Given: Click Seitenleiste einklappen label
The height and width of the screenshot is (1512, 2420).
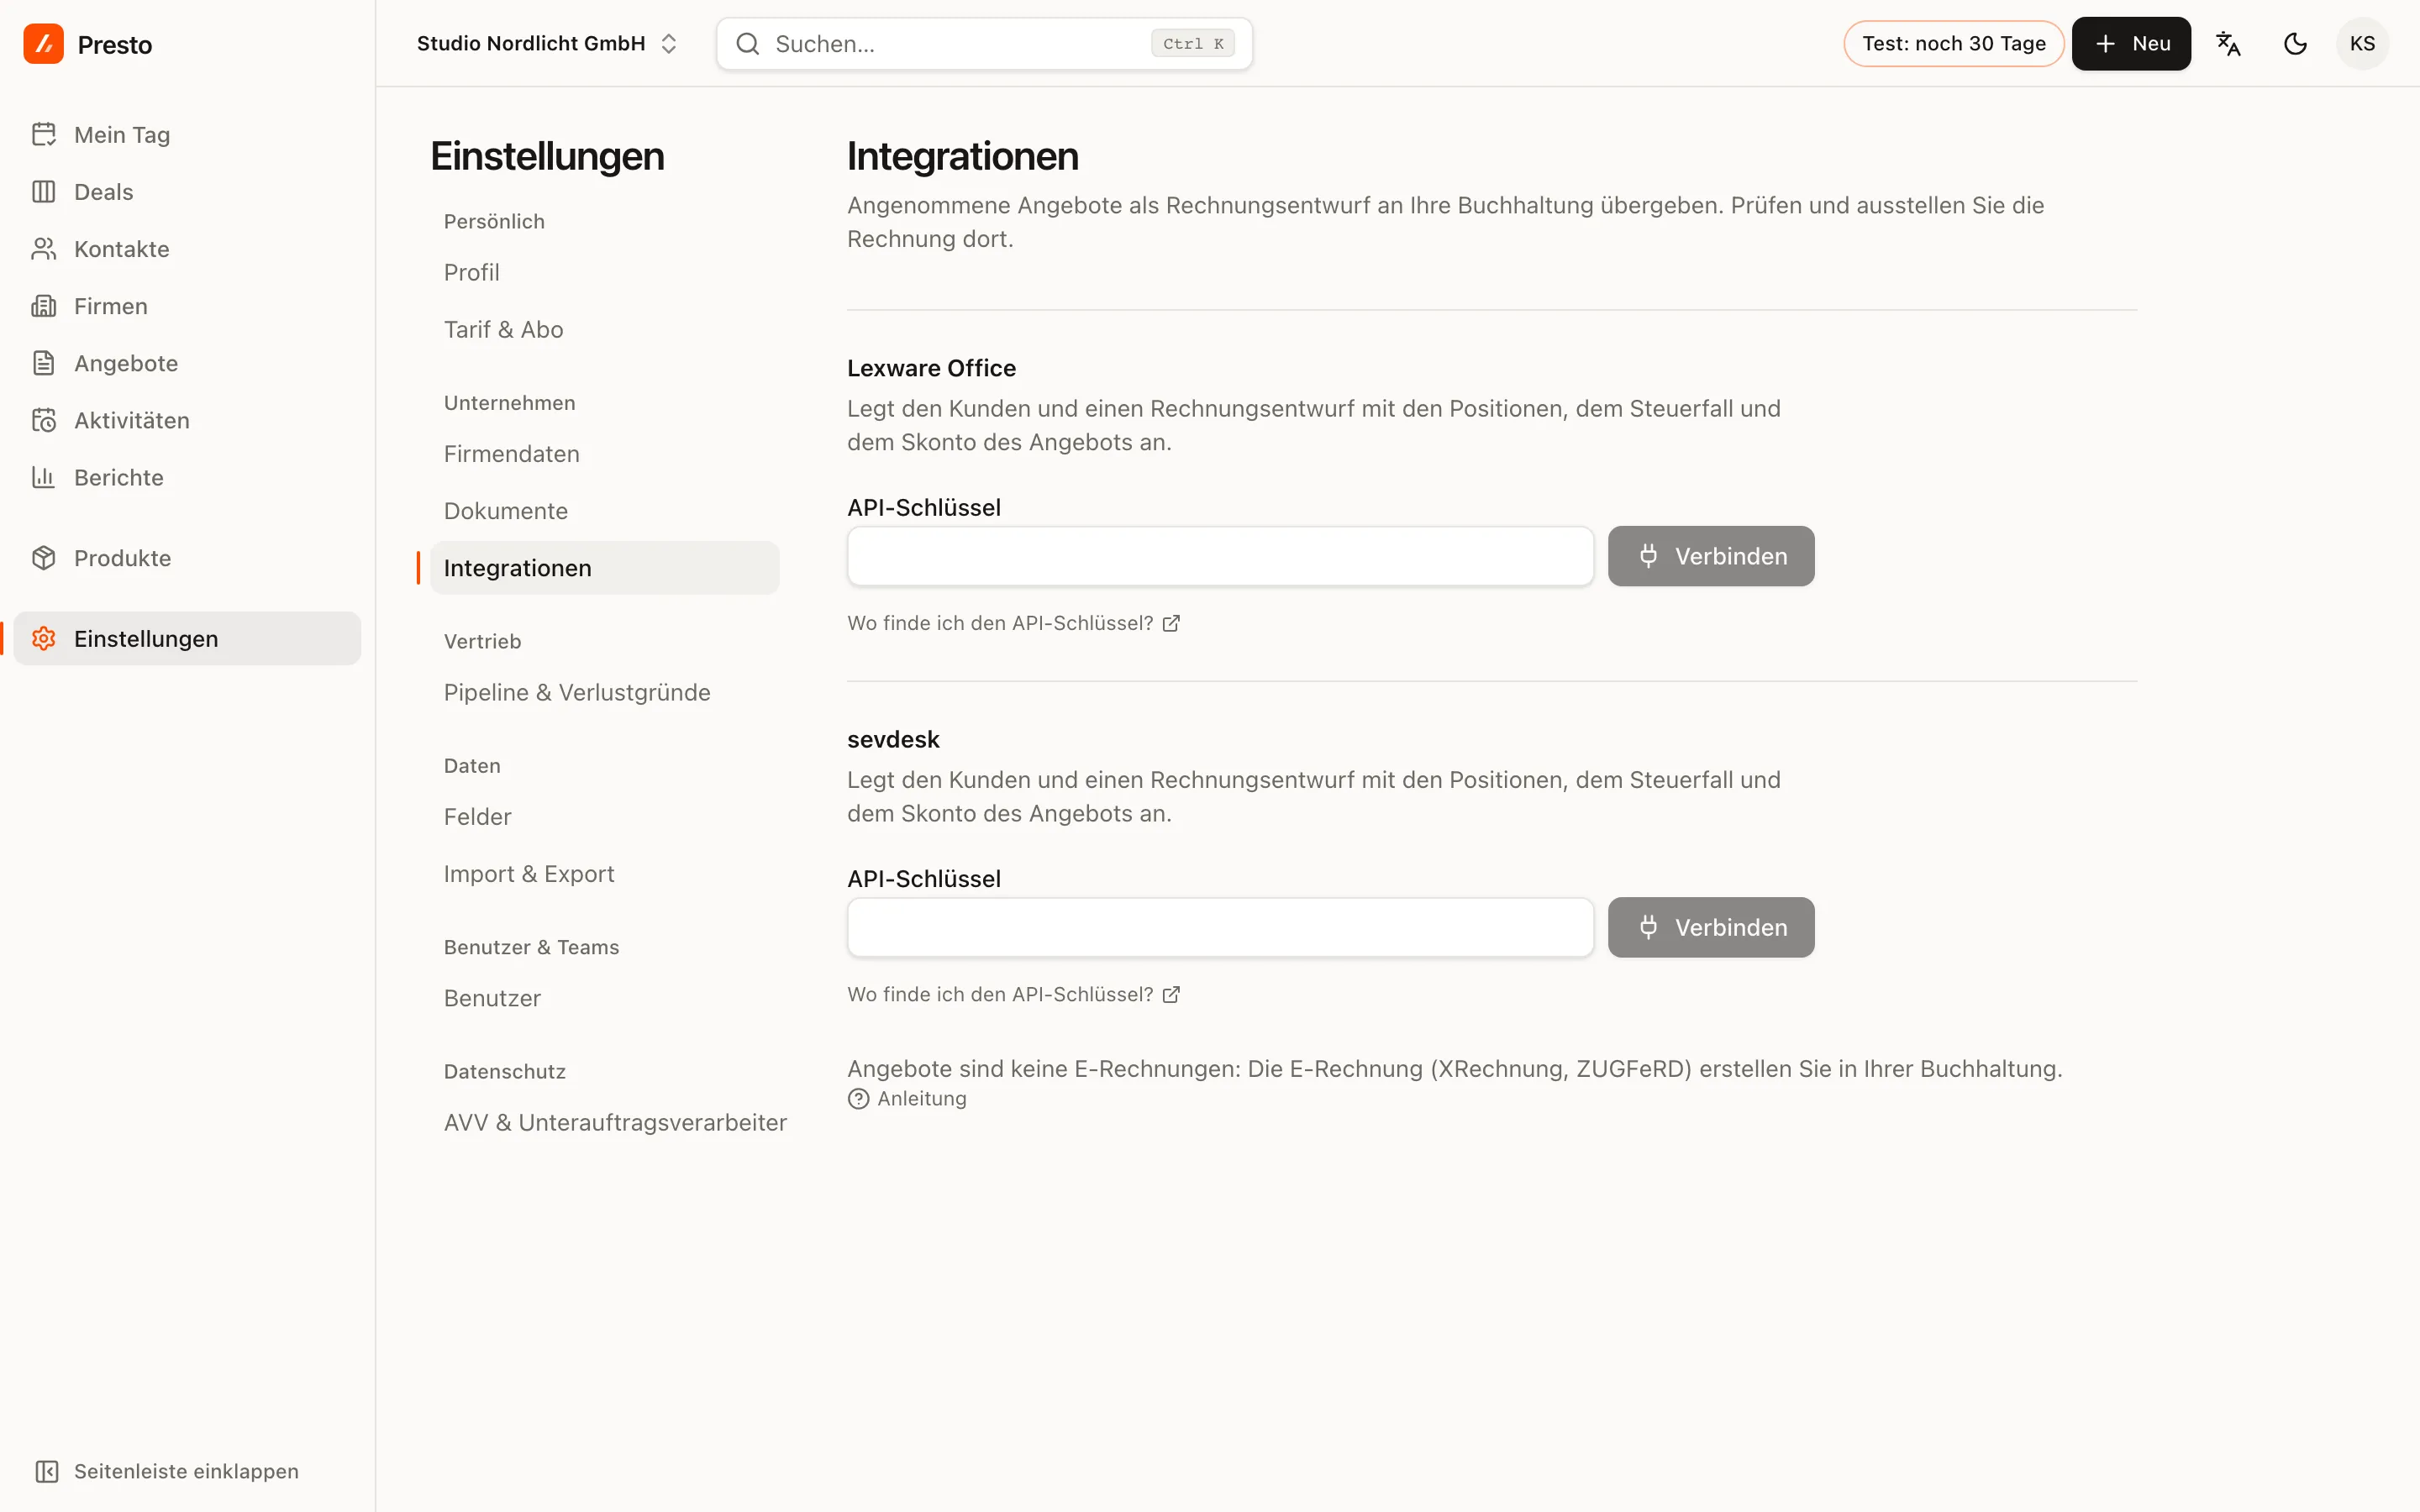Looking at the screenshot, I should coord(186,1471).
